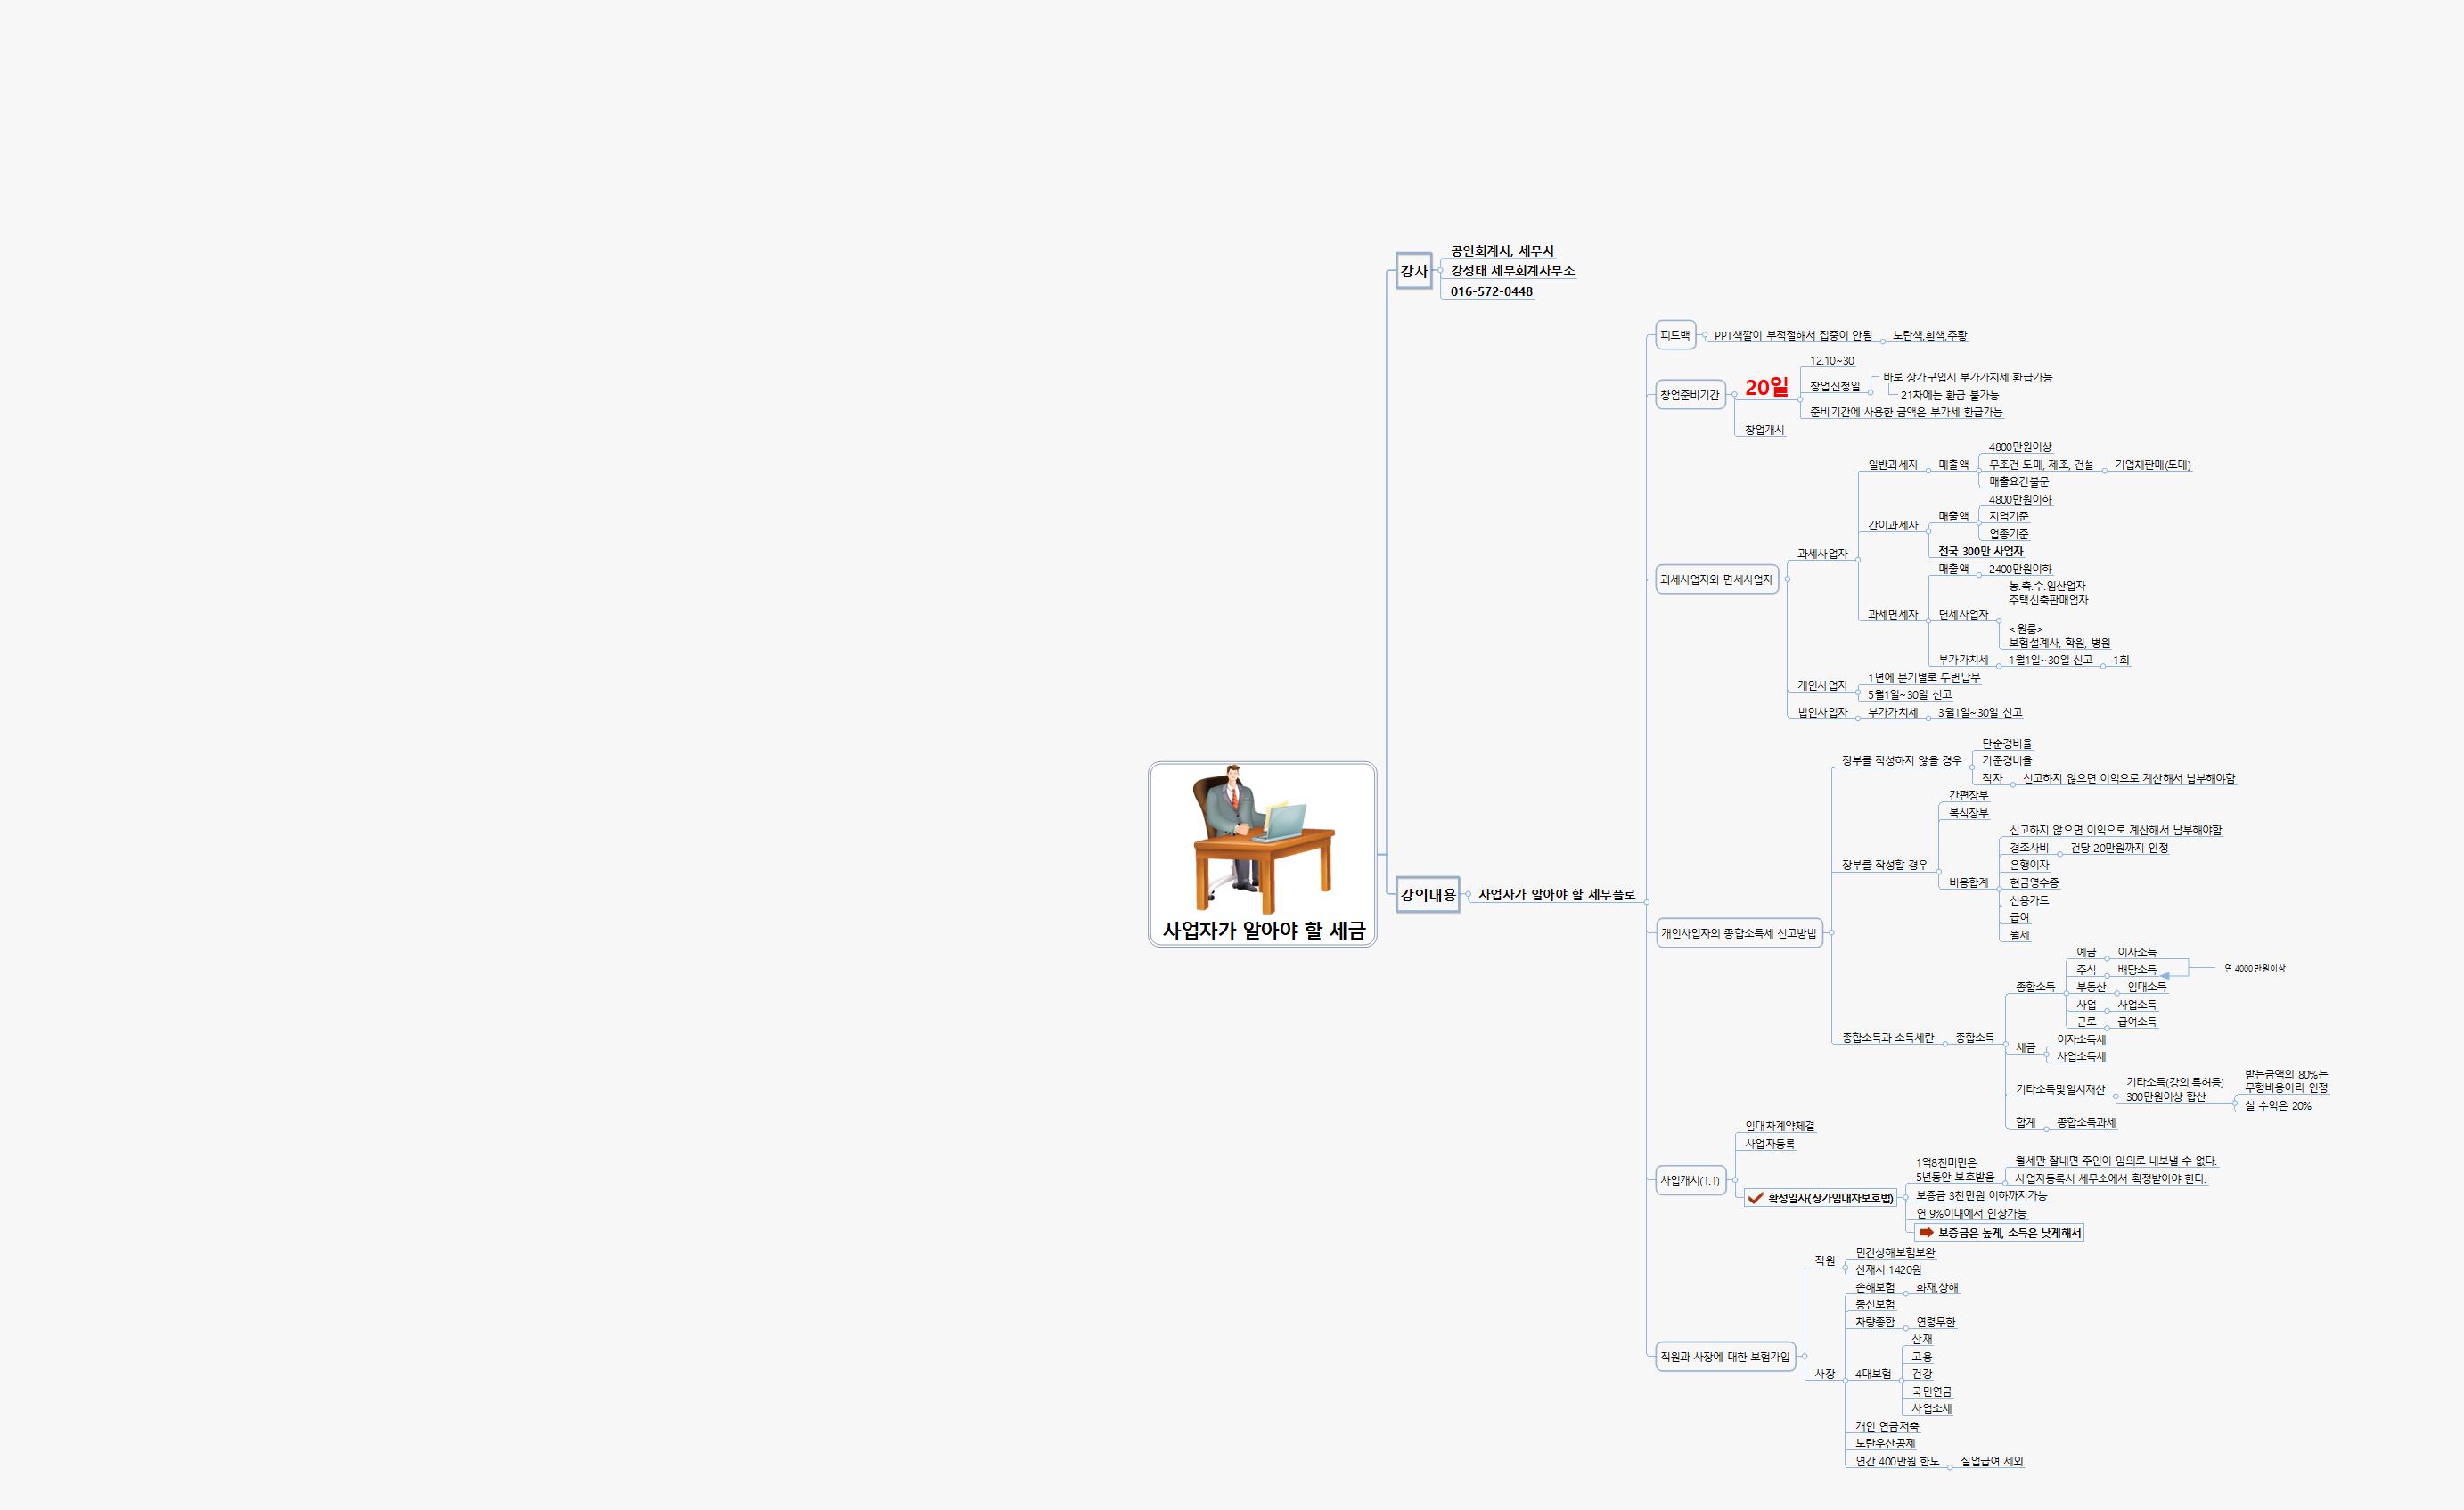Select the 전국 300만 사업자 bold subtopic
2464x1510 pixels.
point(1980,551)
